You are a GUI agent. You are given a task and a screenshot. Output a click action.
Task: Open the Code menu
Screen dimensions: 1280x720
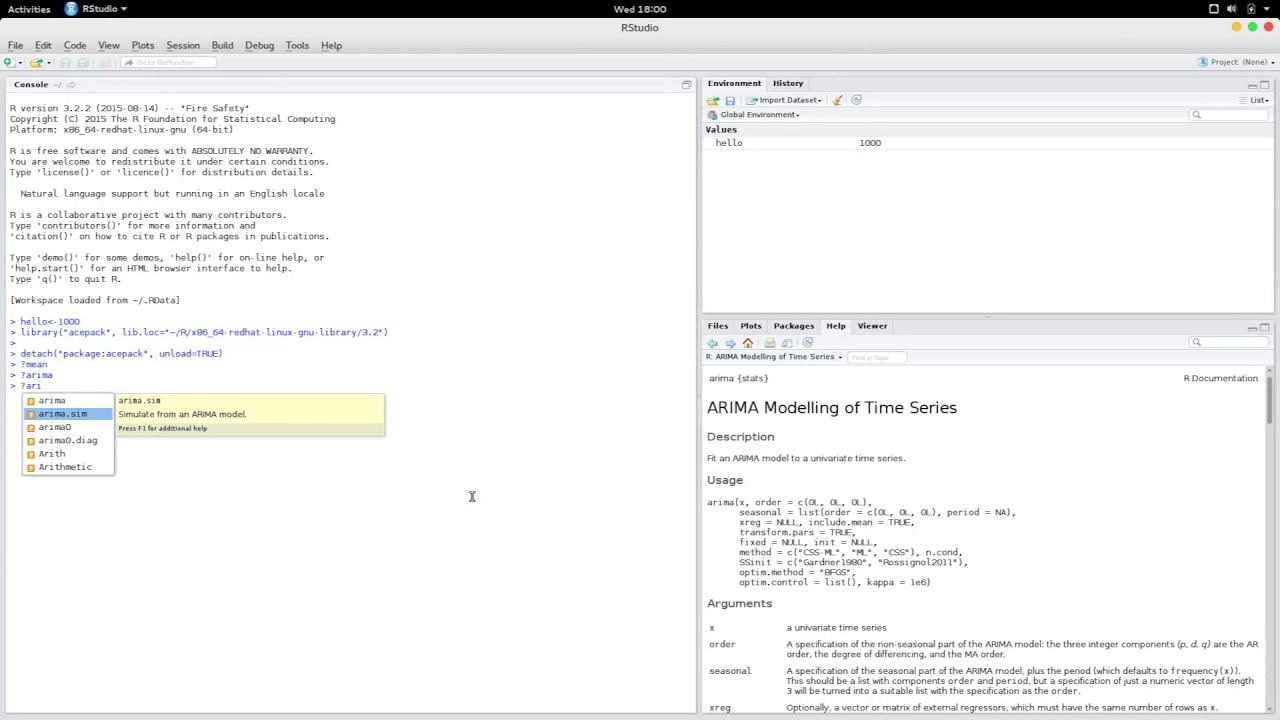pos(75,45)
